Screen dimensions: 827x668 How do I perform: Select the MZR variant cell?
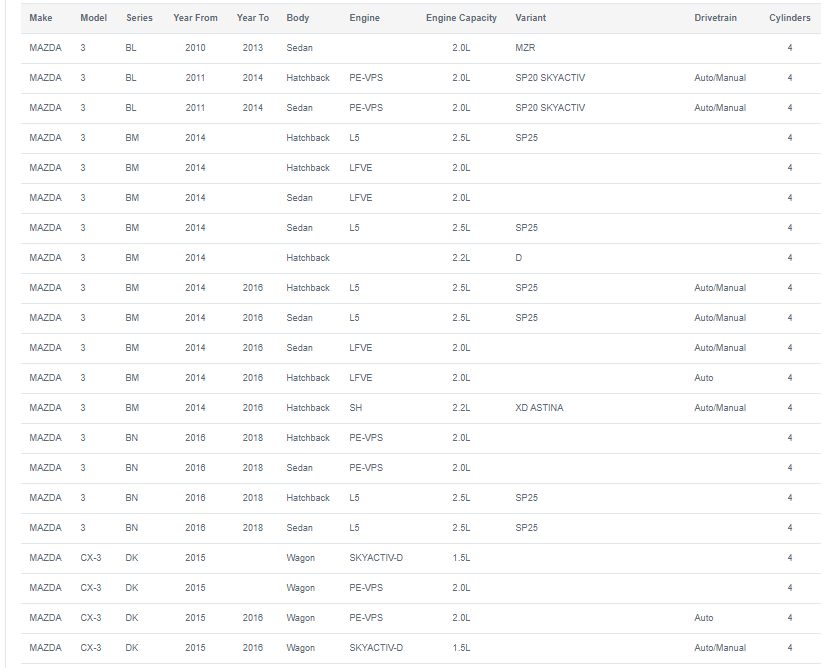coord(525,48)
